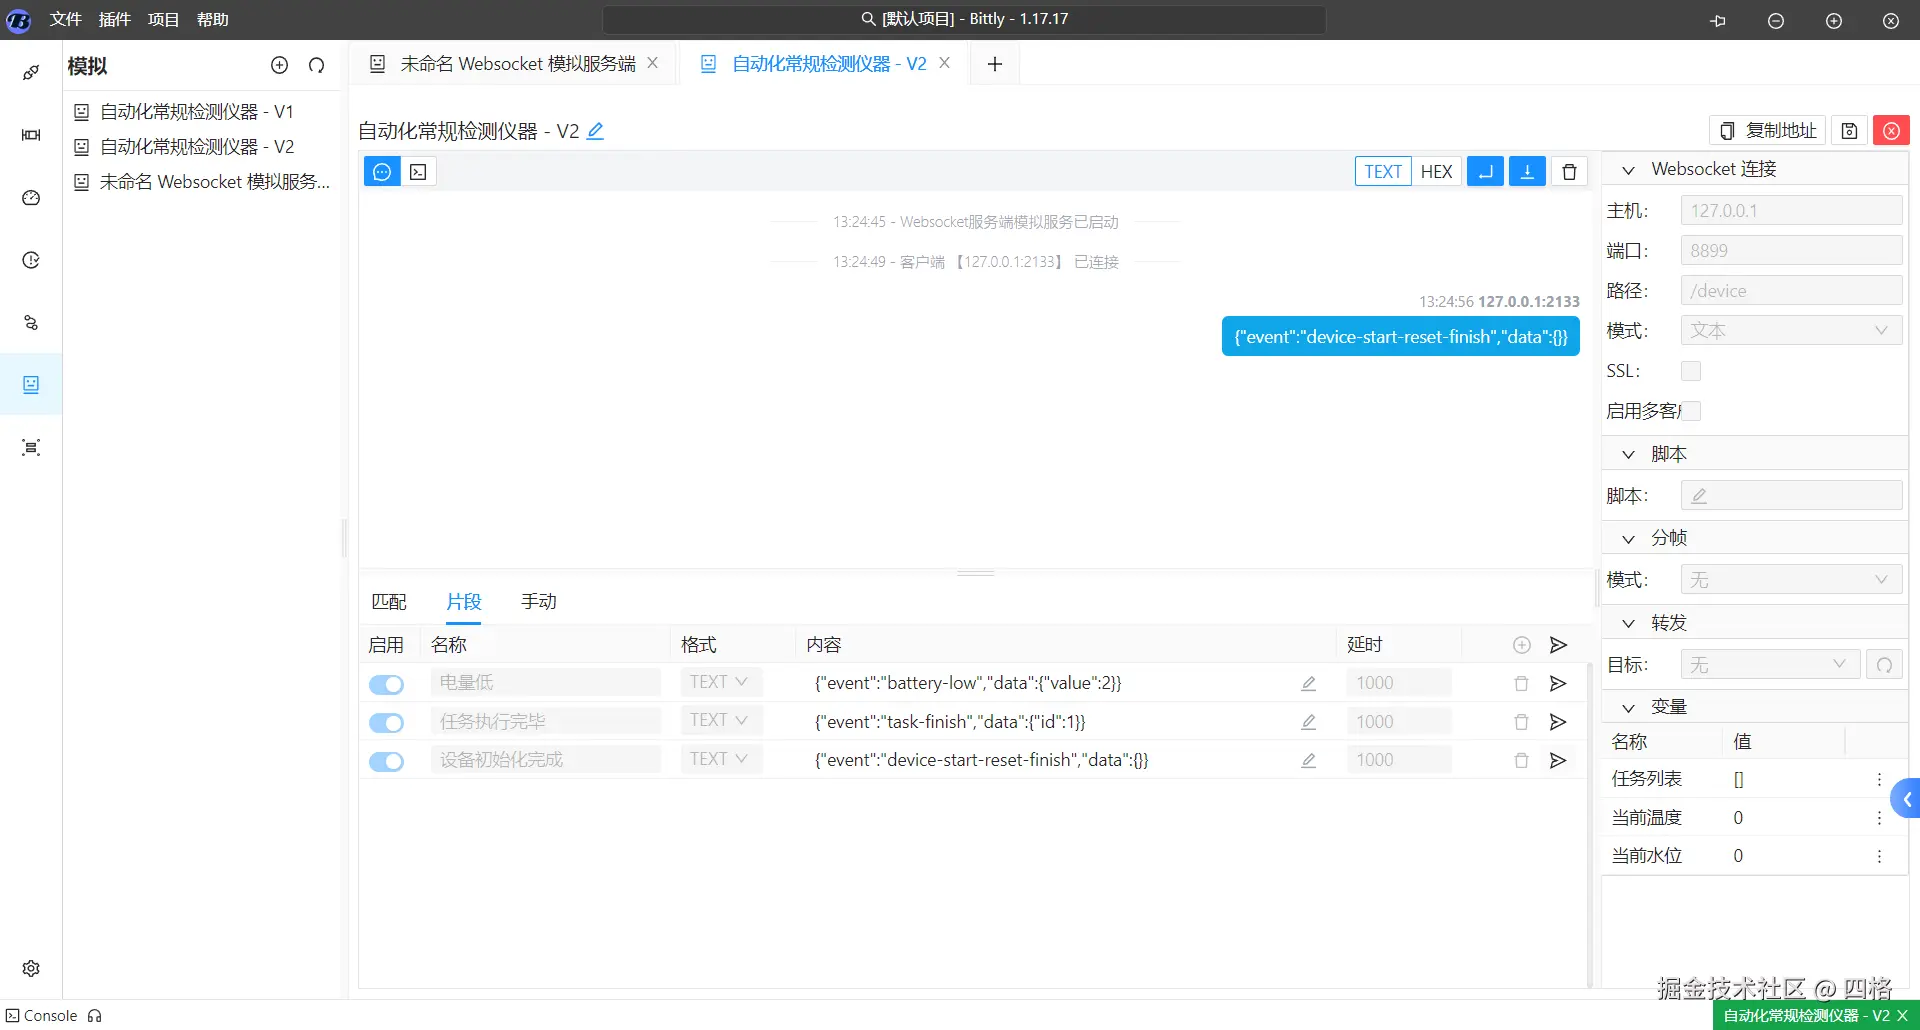
Task: Stop the service with red circle button
Action: (1891, 131)
